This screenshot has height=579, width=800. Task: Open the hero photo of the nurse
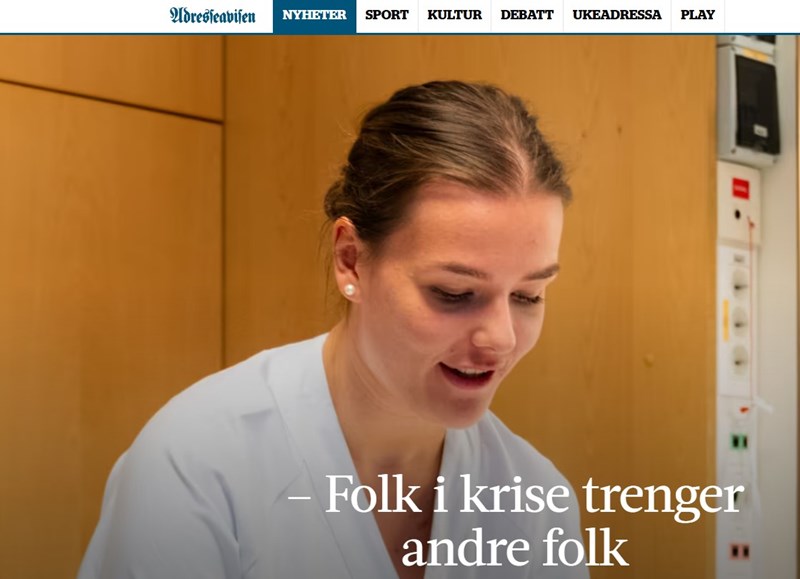(400, 307)
